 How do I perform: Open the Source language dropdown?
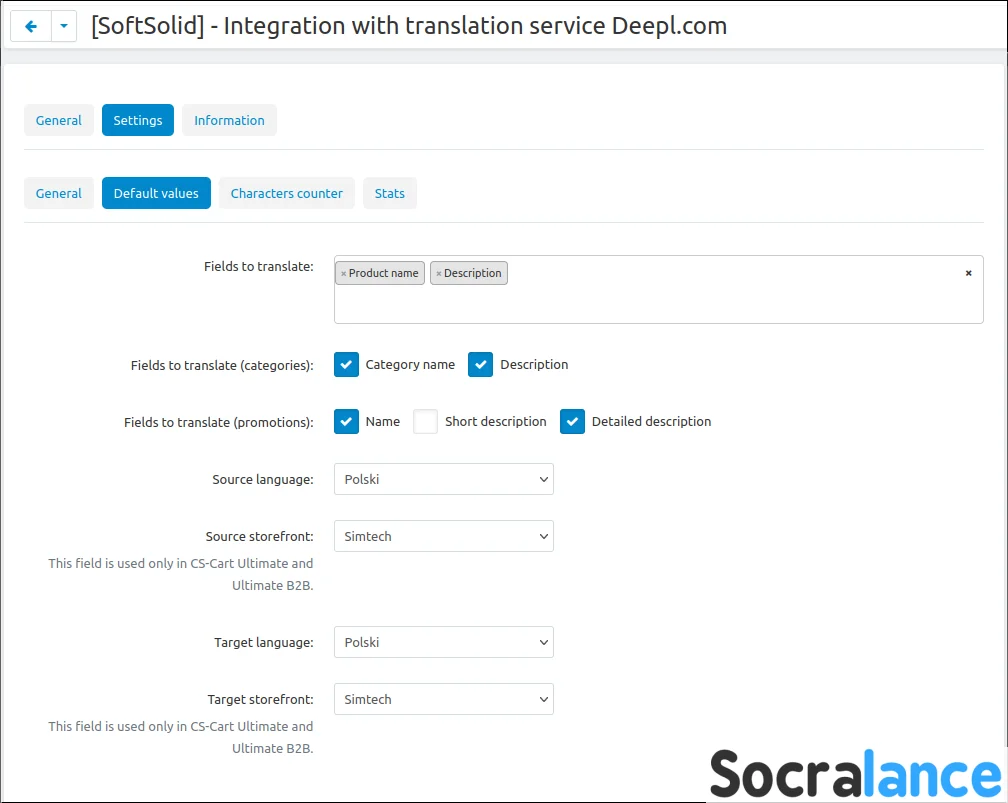click(443, 479)
